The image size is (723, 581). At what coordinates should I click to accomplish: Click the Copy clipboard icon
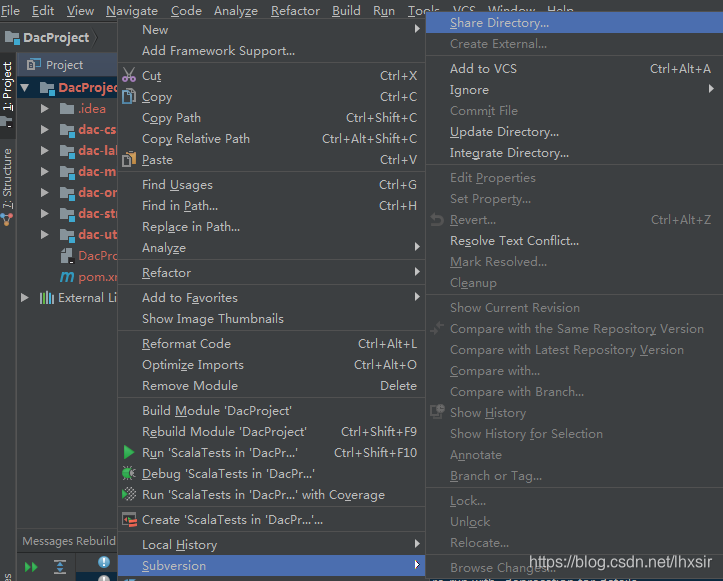[129, 96]
